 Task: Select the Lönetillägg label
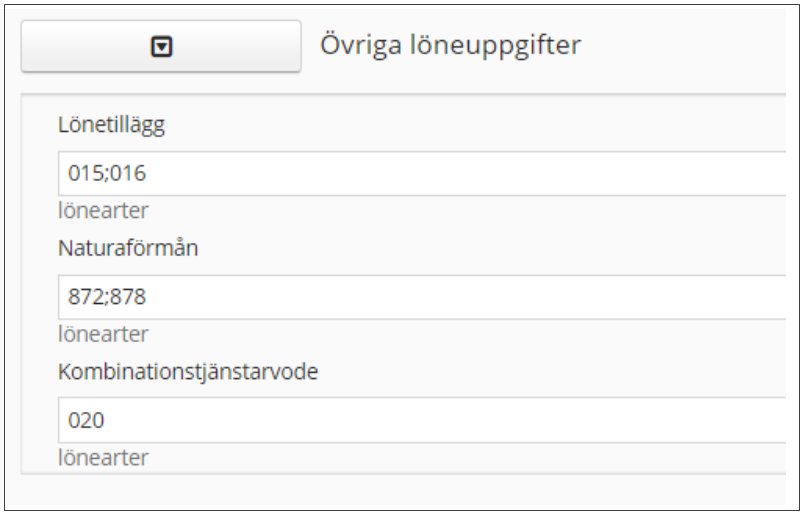(111, 125)
